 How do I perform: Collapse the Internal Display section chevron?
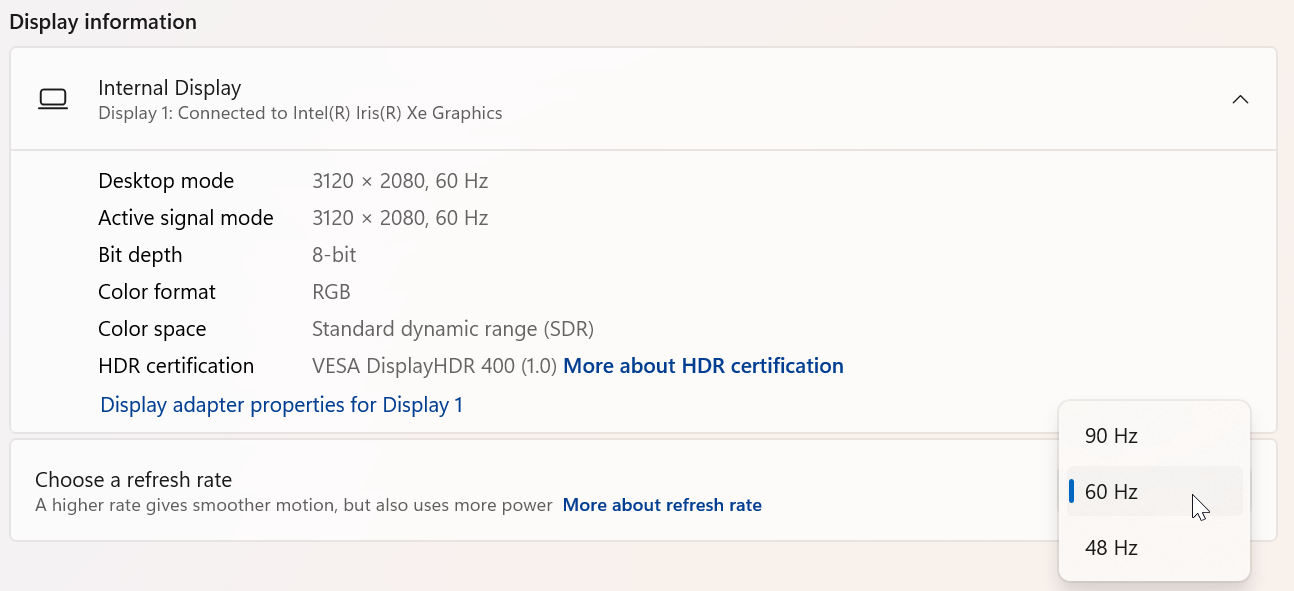click(1240, 99)
